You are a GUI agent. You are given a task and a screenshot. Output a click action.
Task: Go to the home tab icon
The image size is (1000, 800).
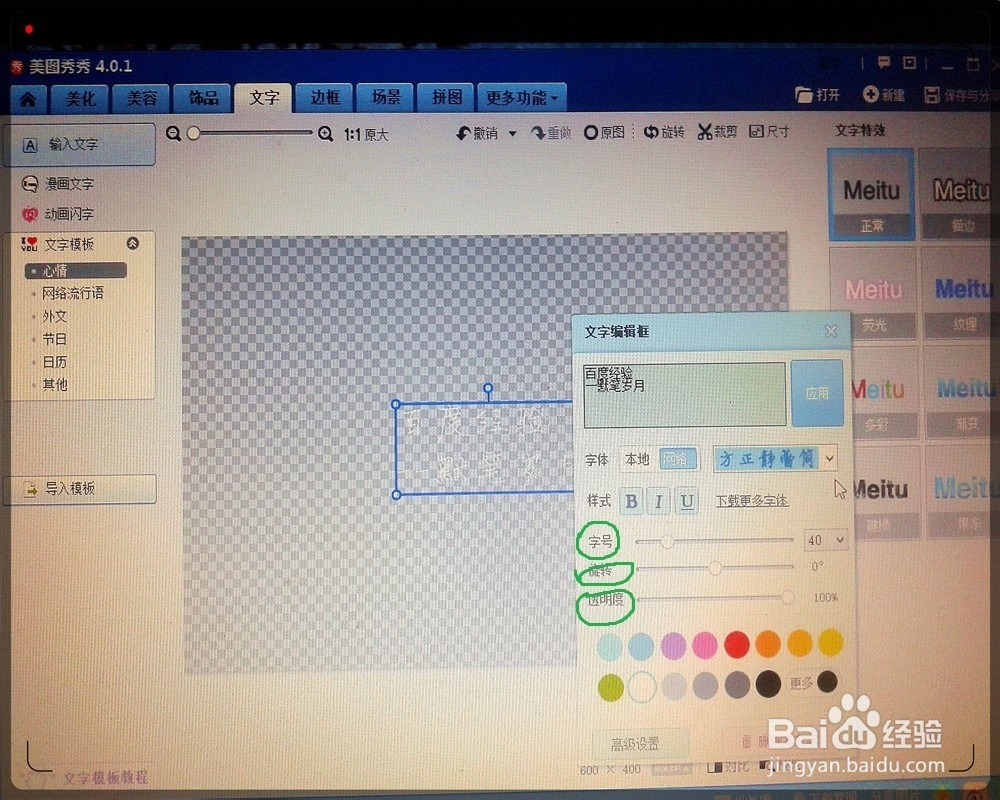pos(28,99)
